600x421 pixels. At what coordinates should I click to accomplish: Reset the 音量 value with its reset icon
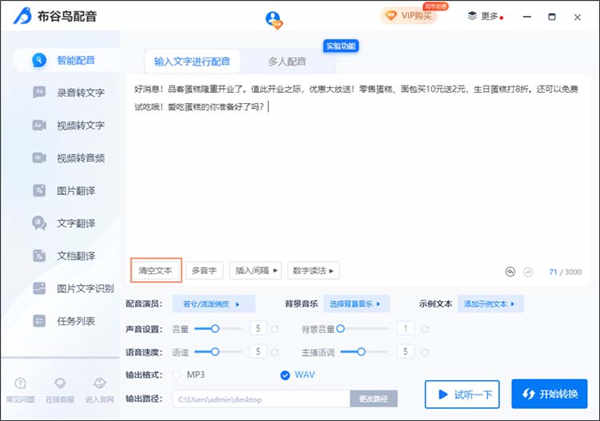click(274, 329)
